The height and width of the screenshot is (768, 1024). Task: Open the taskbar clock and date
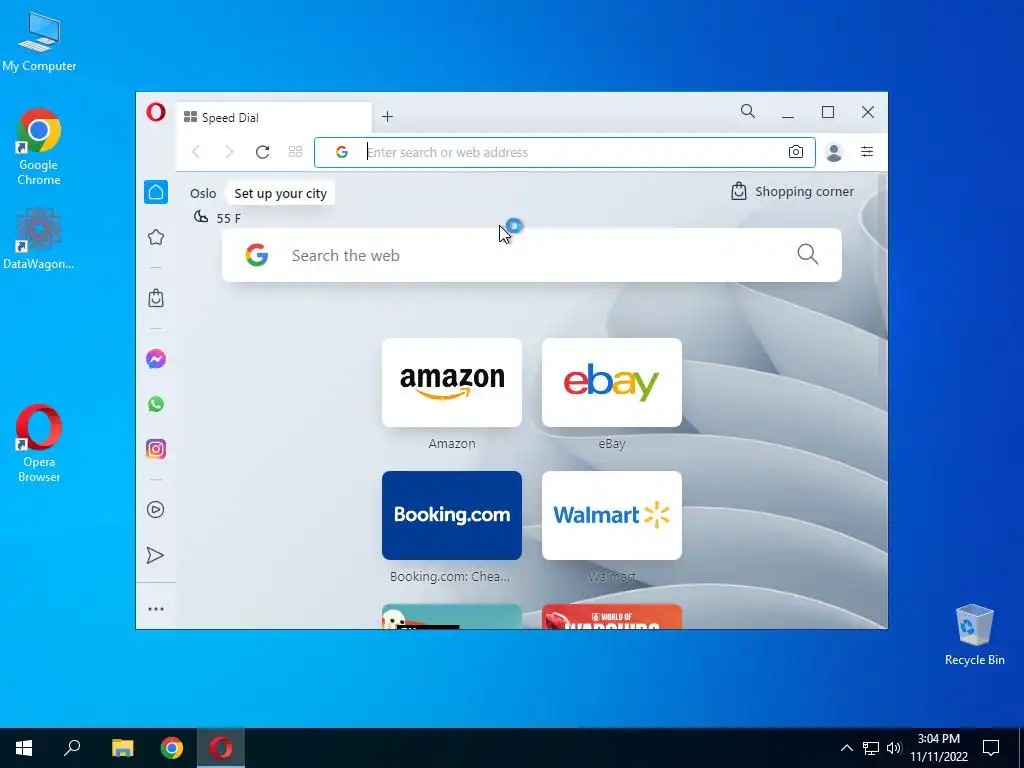pos(939,748)
